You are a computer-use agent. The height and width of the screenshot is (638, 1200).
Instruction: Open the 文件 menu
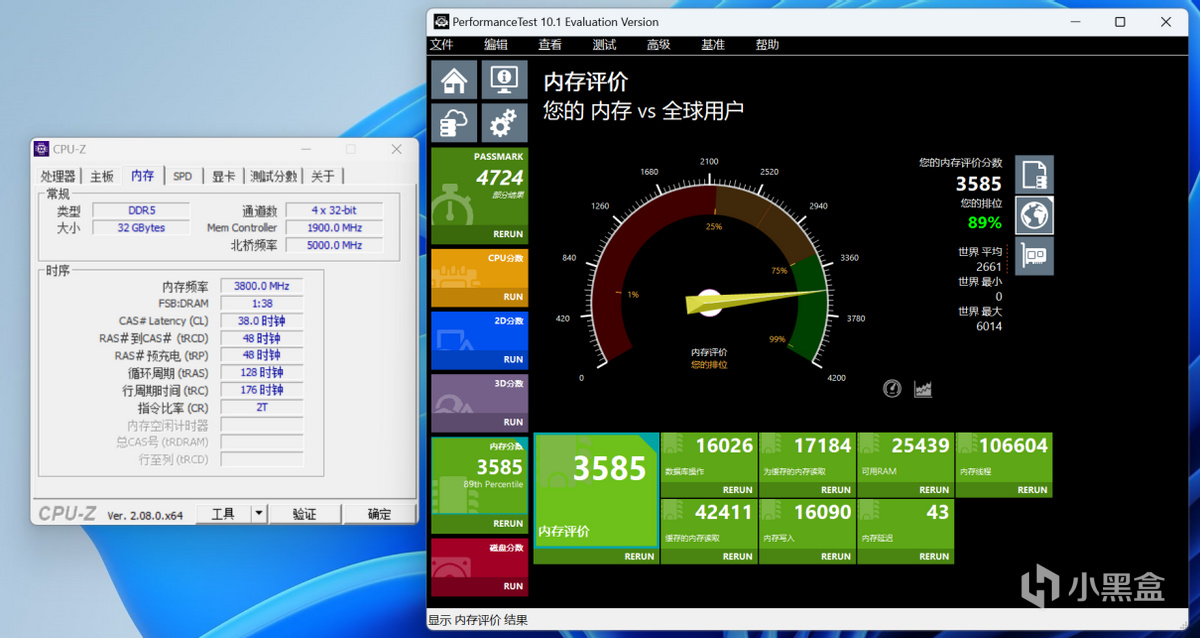point(441,45)
